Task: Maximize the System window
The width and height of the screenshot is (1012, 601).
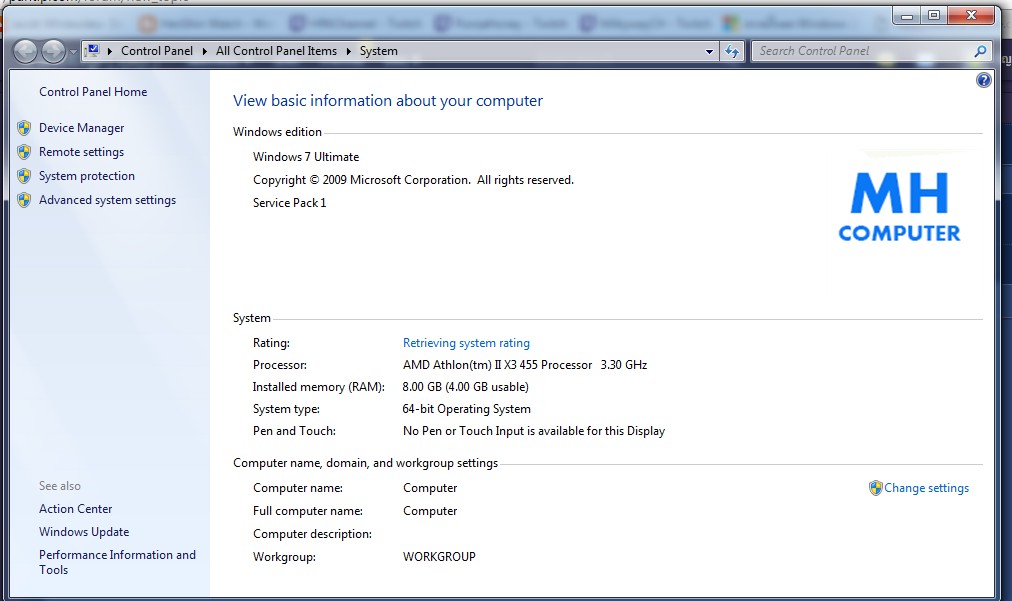Action: pos(934,15)
